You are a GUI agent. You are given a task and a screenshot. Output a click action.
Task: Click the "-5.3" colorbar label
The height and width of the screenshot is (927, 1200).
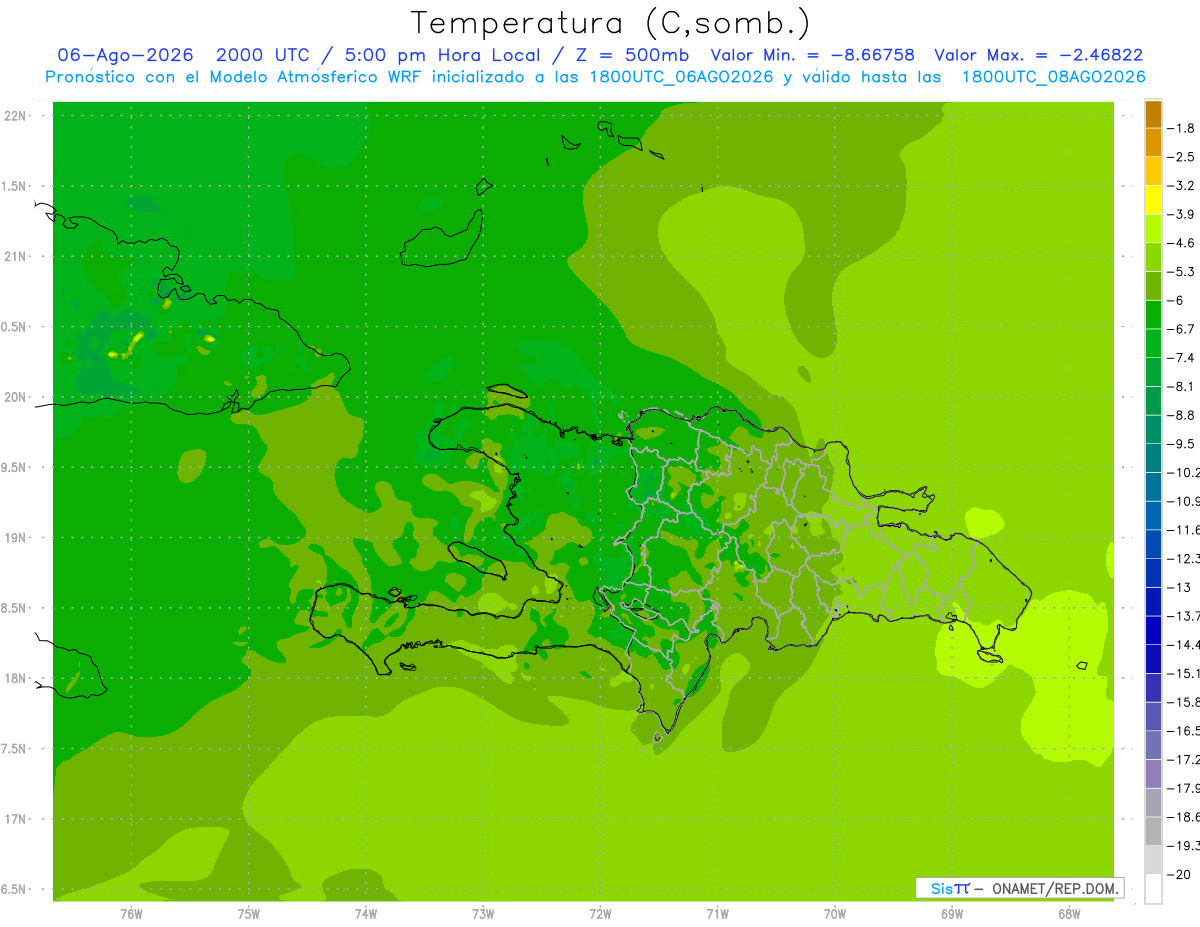[1181, 272]
